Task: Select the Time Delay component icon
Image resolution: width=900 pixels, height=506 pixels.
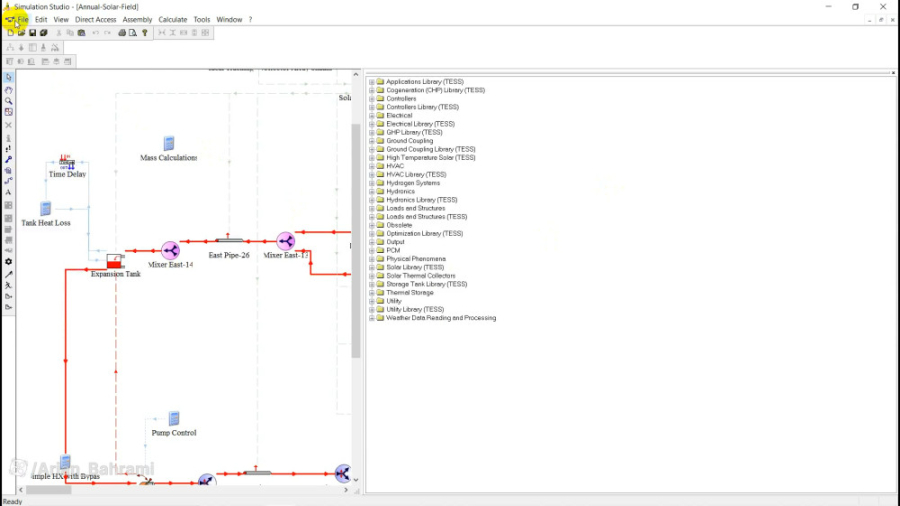Action: pyautogui.click(x=67, y=162)
